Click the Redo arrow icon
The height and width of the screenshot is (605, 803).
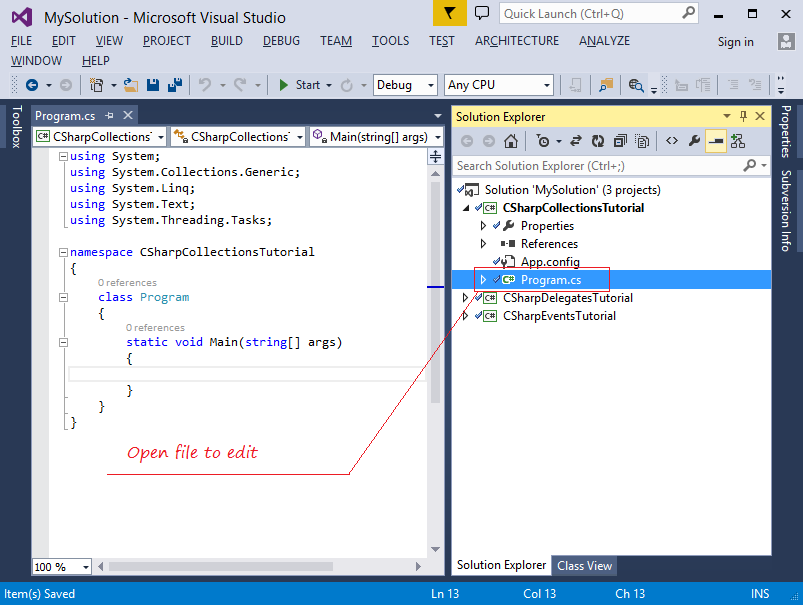coord(240,85)
